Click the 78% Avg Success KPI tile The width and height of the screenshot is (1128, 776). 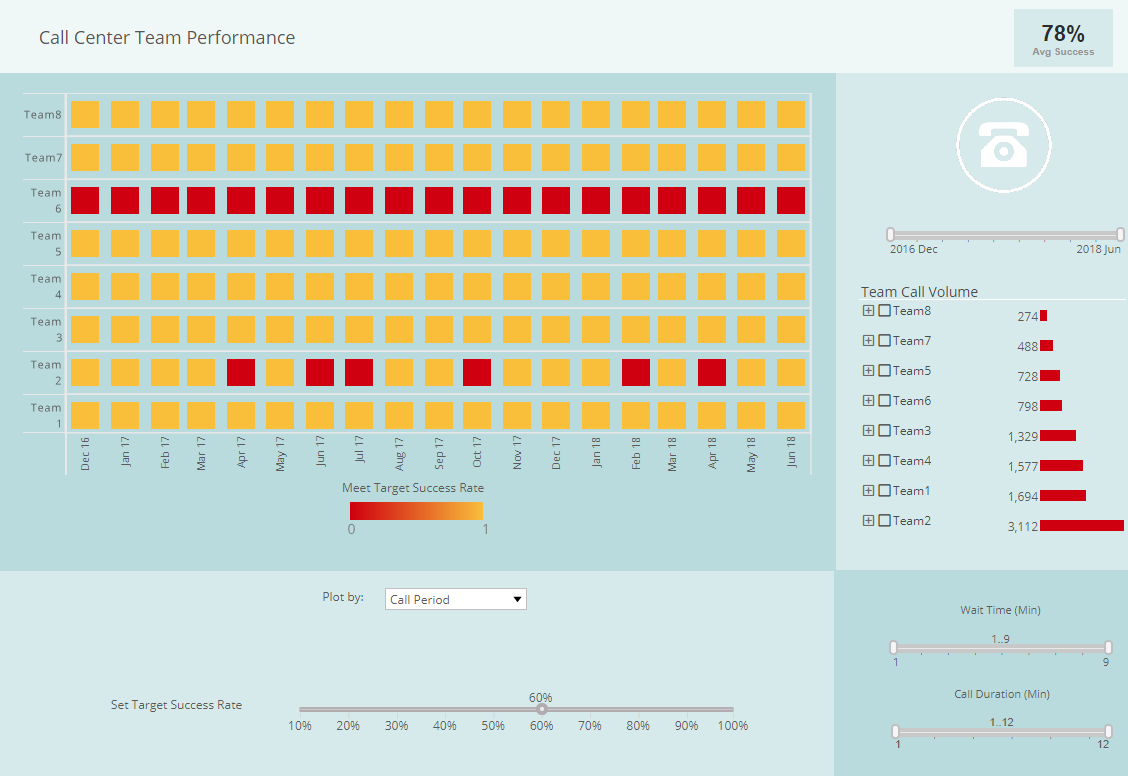coord(1063,38)
